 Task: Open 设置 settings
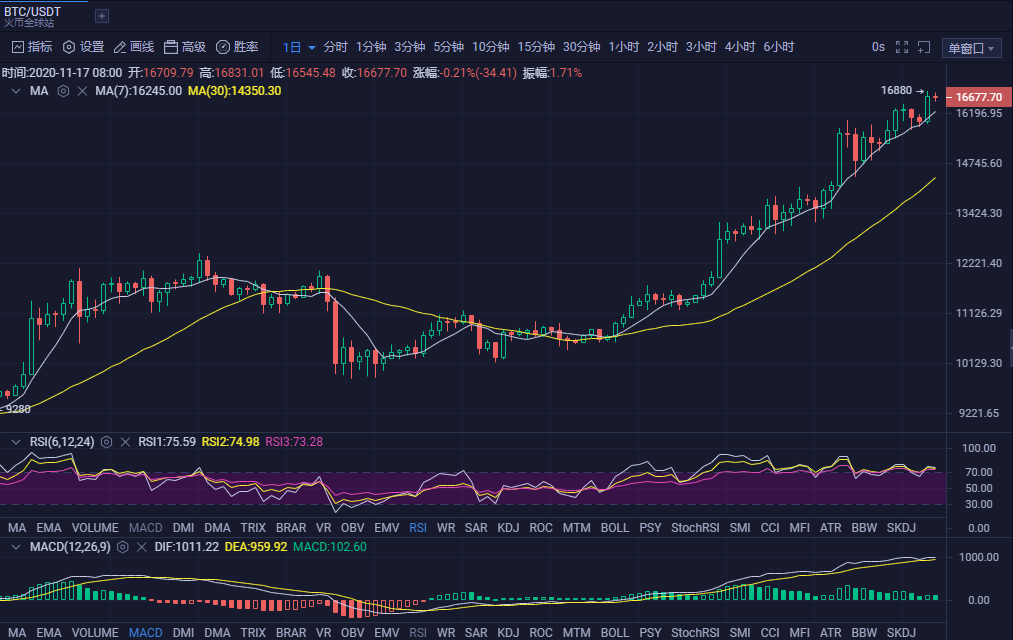83,46
